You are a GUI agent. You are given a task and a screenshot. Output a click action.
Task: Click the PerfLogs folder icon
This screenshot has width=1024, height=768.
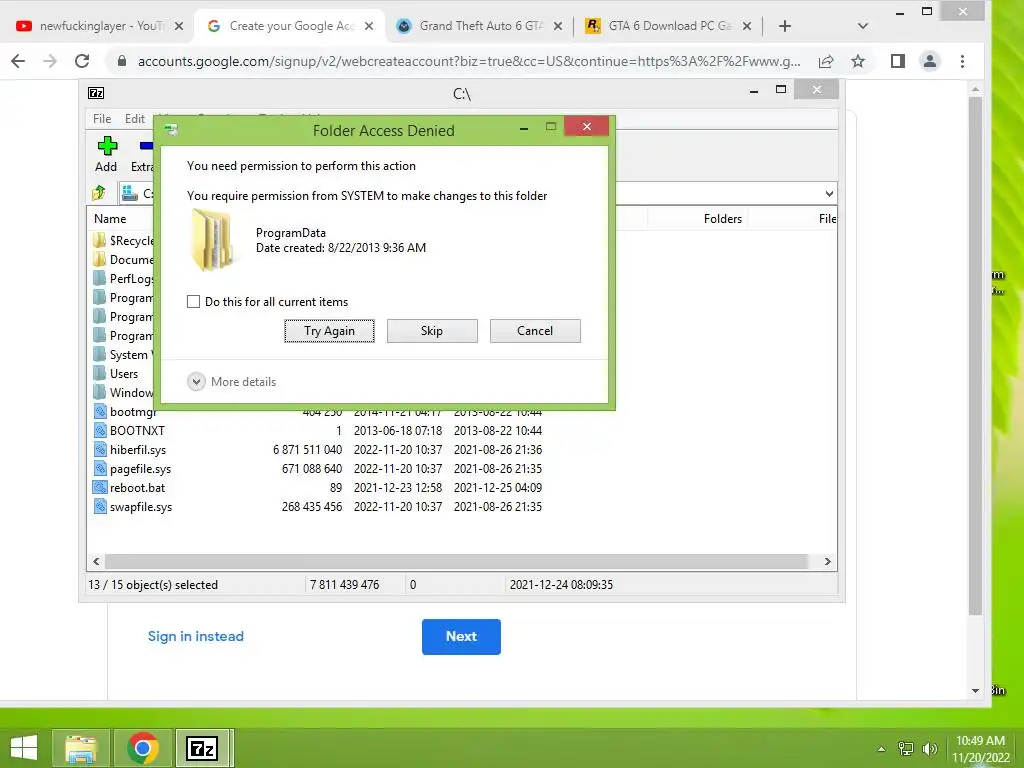(x=99, y=278)
